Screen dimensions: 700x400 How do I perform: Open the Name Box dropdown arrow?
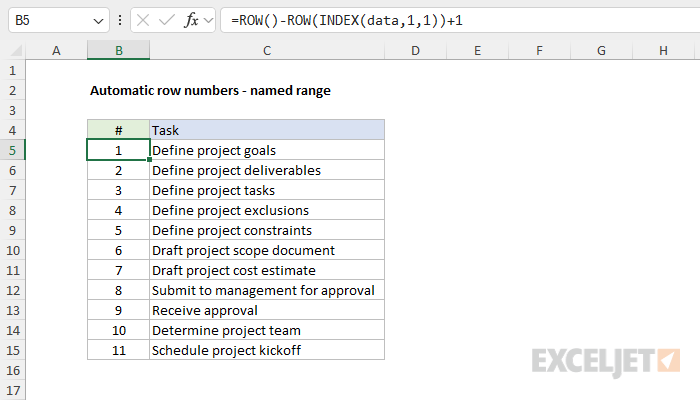[x=98, y=21]
